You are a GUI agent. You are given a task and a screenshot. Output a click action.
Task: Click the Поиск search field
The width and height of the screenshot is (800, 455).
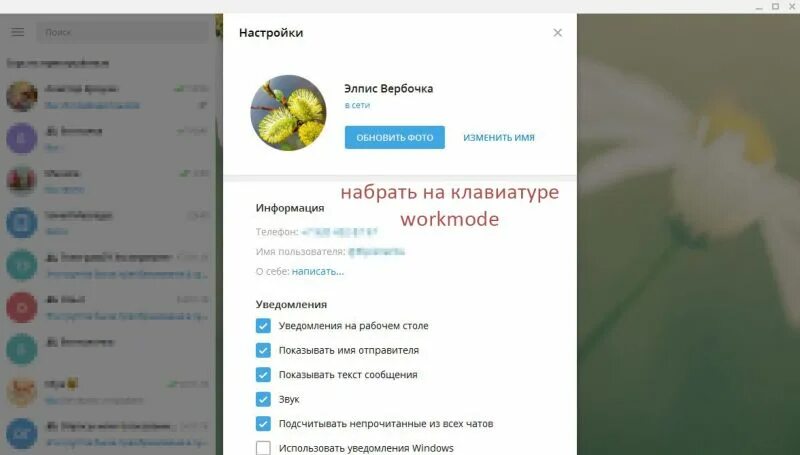pyautogui.click(x=122, y=32)
